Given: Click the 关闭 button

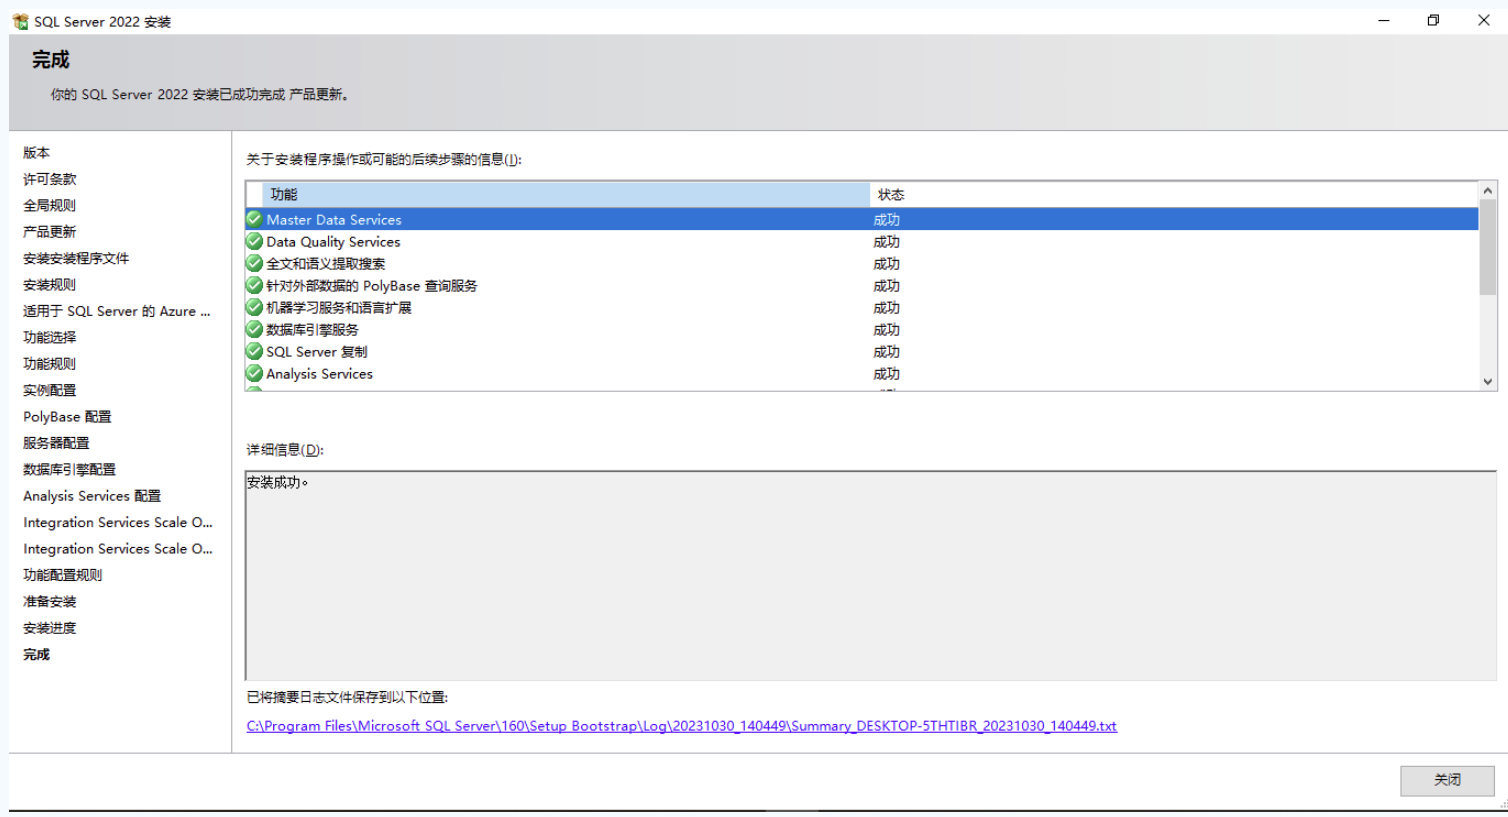Looking at the screenshot, I should coord(1447,780).
